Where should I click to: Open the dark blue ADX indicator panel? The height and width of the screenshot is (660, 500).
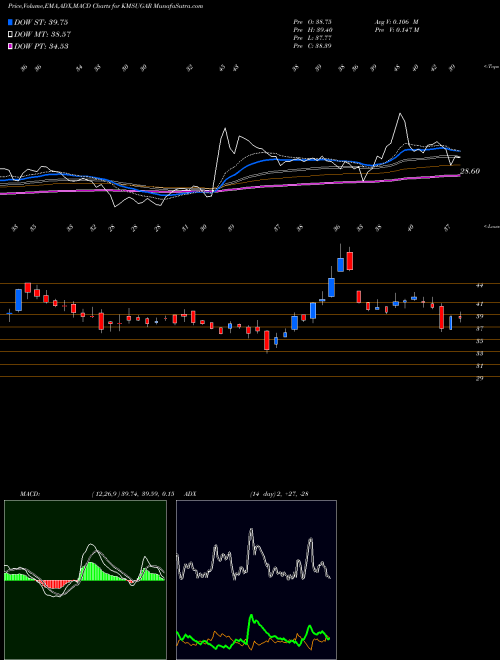click(x=256, y=580)
